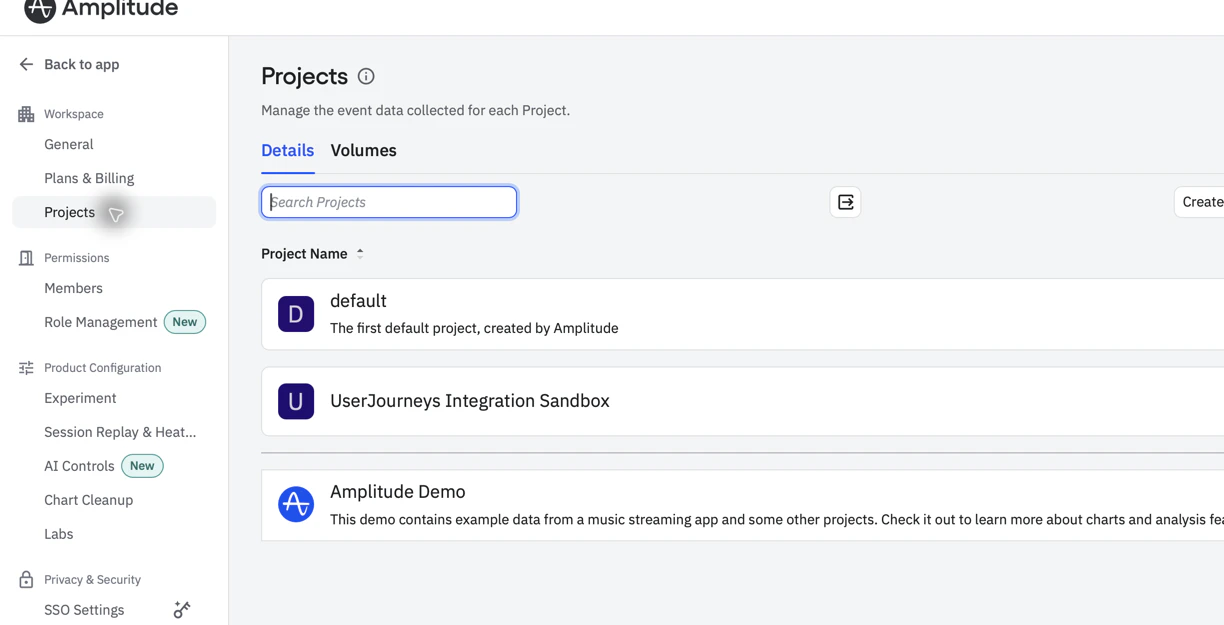Click the Project Name column header
Viewport: 1224px width, 625px height.
[x=304, y=254]
